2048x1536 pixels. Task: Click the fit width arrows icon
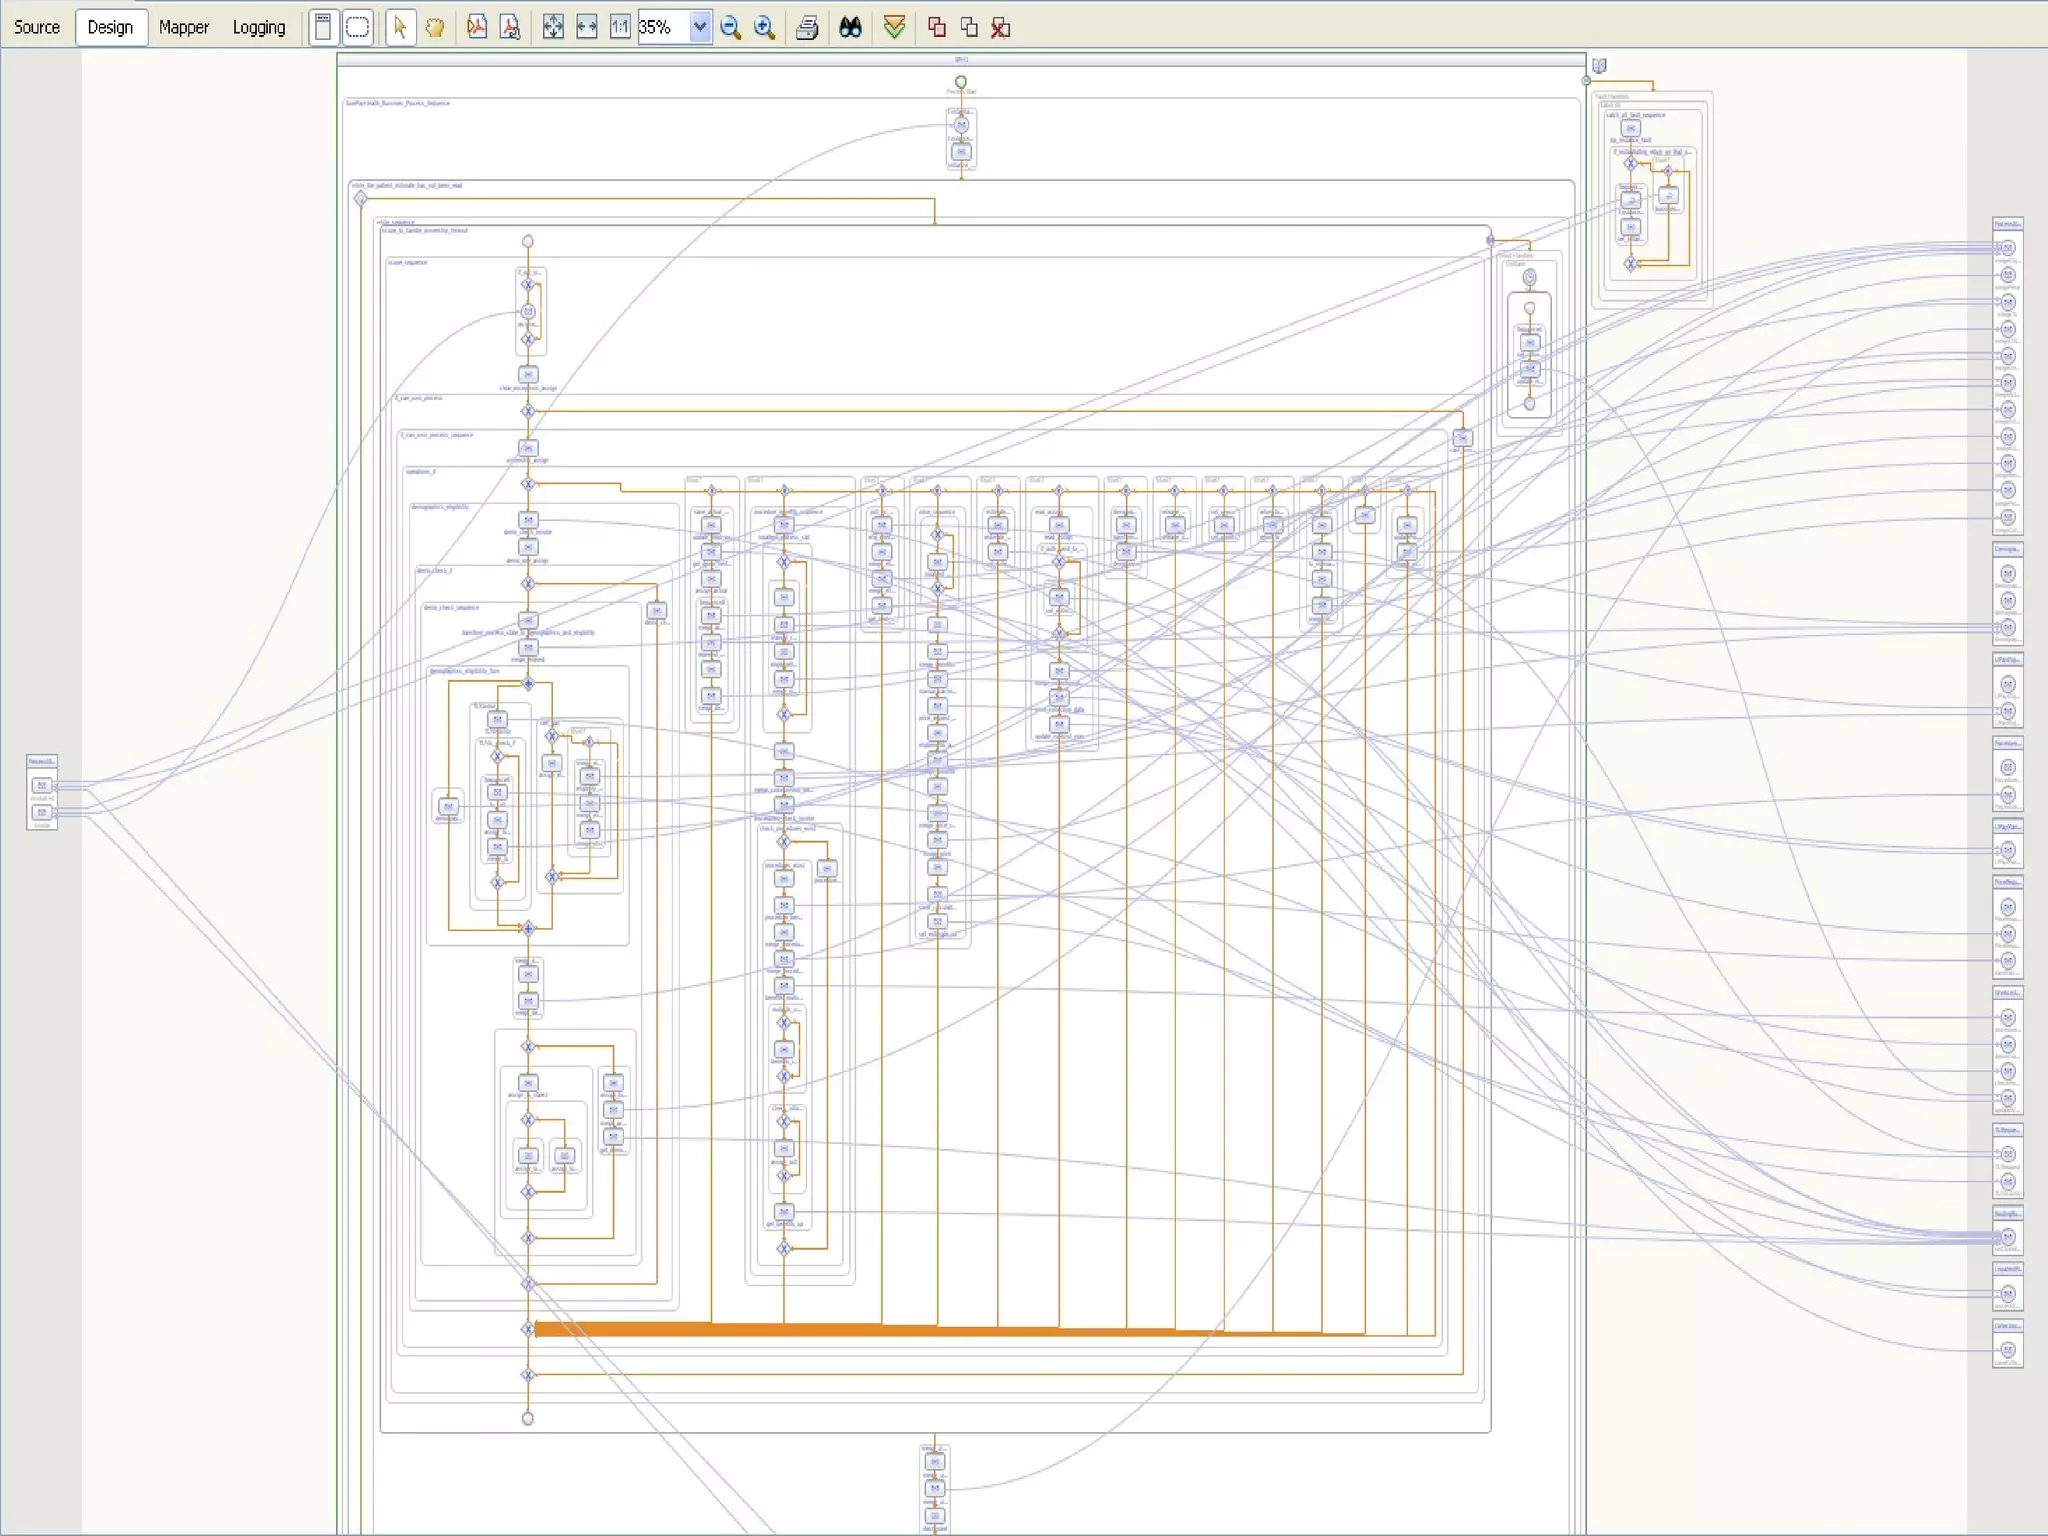[587, 27]
